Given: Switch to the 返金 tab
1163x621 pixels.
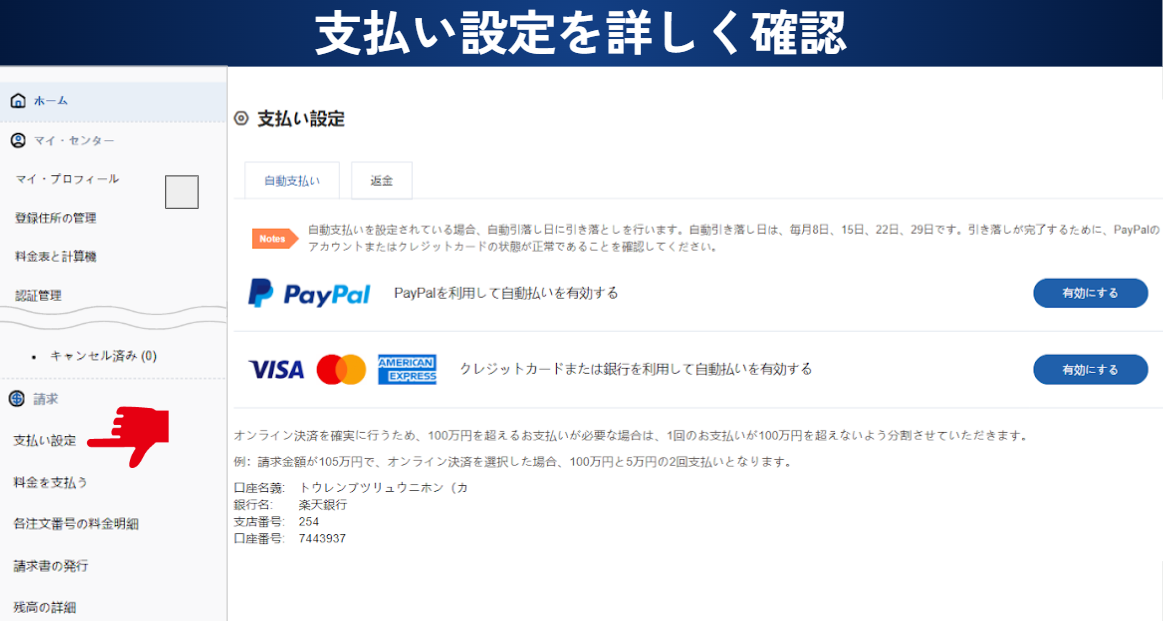Looking at the screenshot, I should (x=381, y=180).
